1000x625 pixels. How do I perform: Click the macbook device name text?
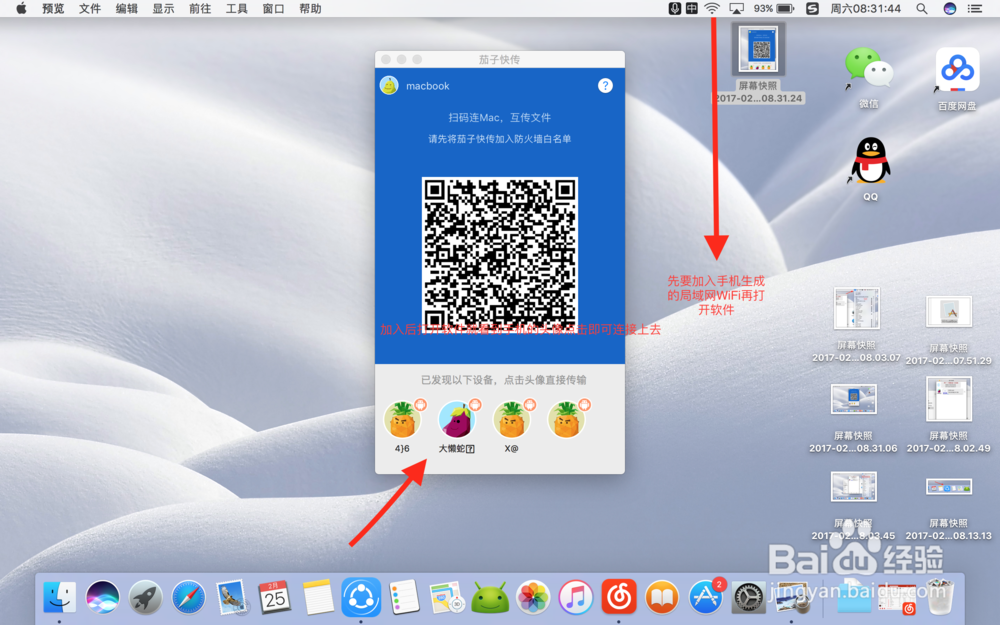pyautogui.click(x=427, y=86)
